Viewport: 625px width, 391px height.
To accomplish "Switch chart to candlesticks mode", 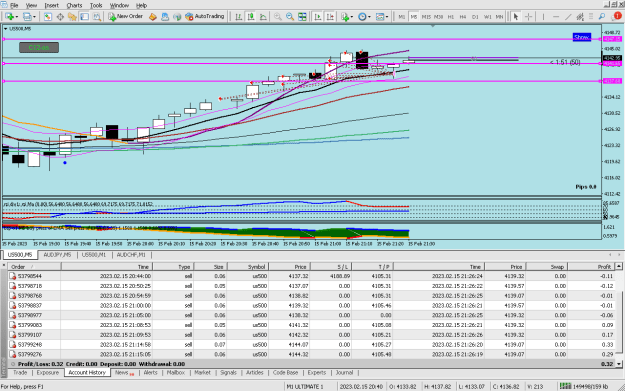I will (251, 17).
